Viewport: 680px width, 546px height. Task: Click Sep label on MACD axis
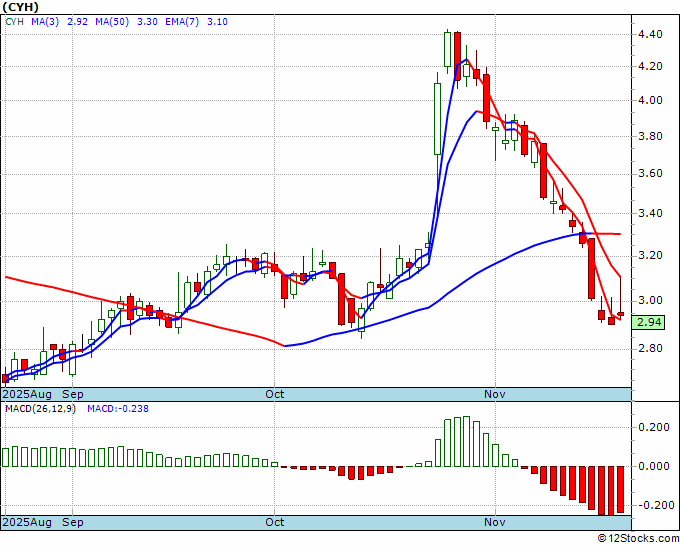pyautogui.click(x=72, y=522)
